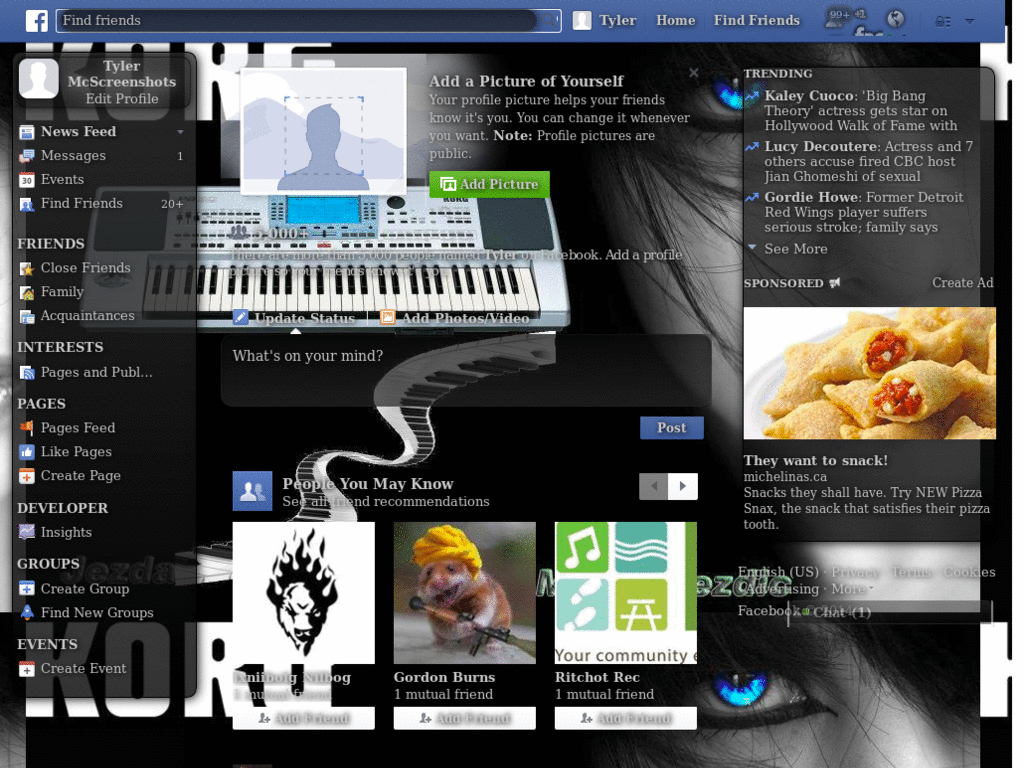The height and width of the screenshot is (768, 1024).
Task: Click the Events calendar icon
Action: click(27, 180)
